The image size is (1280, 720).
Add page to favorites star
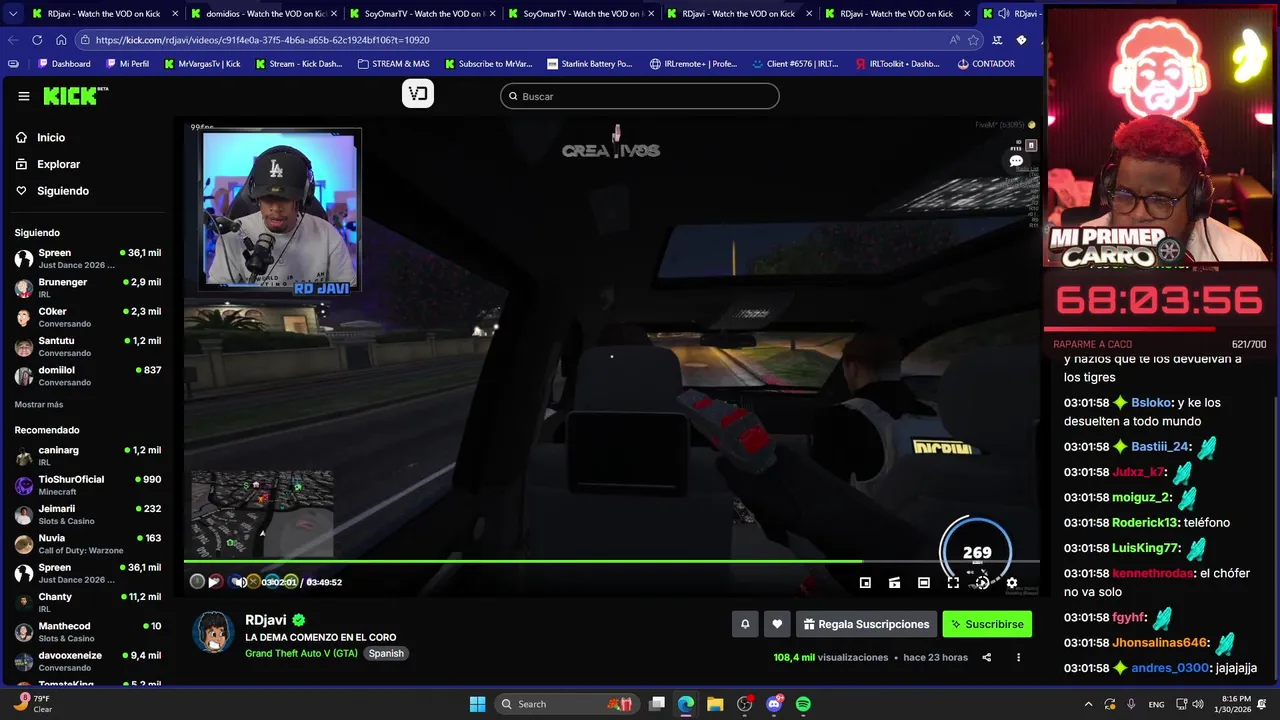click(x=973, y=40)
